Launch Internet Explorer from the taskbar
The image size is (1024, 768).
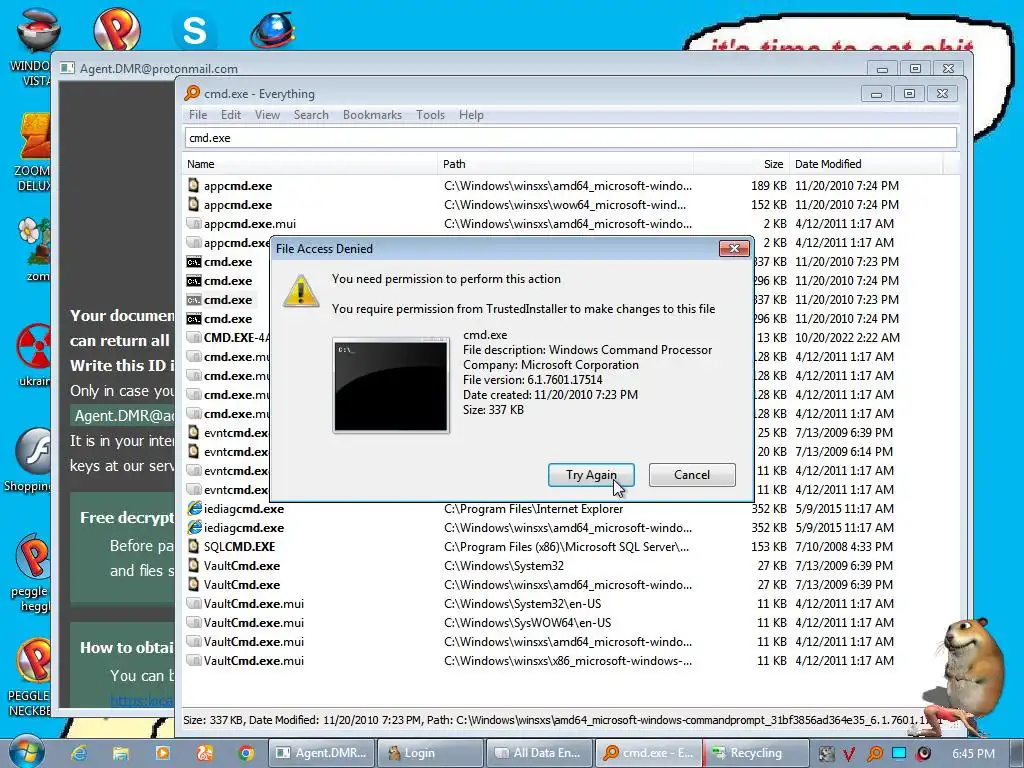click(79, 753)
